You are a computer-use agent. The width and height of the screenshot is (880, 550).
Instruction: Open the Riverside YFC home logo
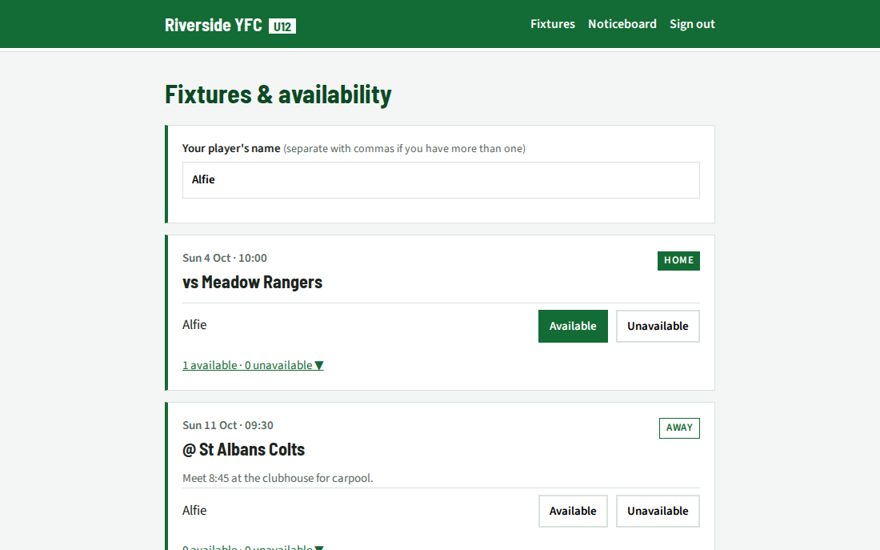(213, 25)
